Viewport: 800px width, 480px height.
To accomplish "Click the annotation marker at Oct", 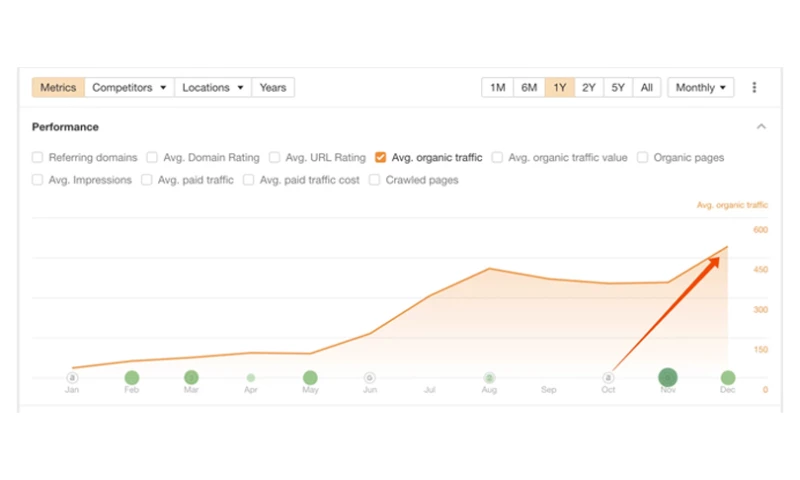I will point(608,378).
